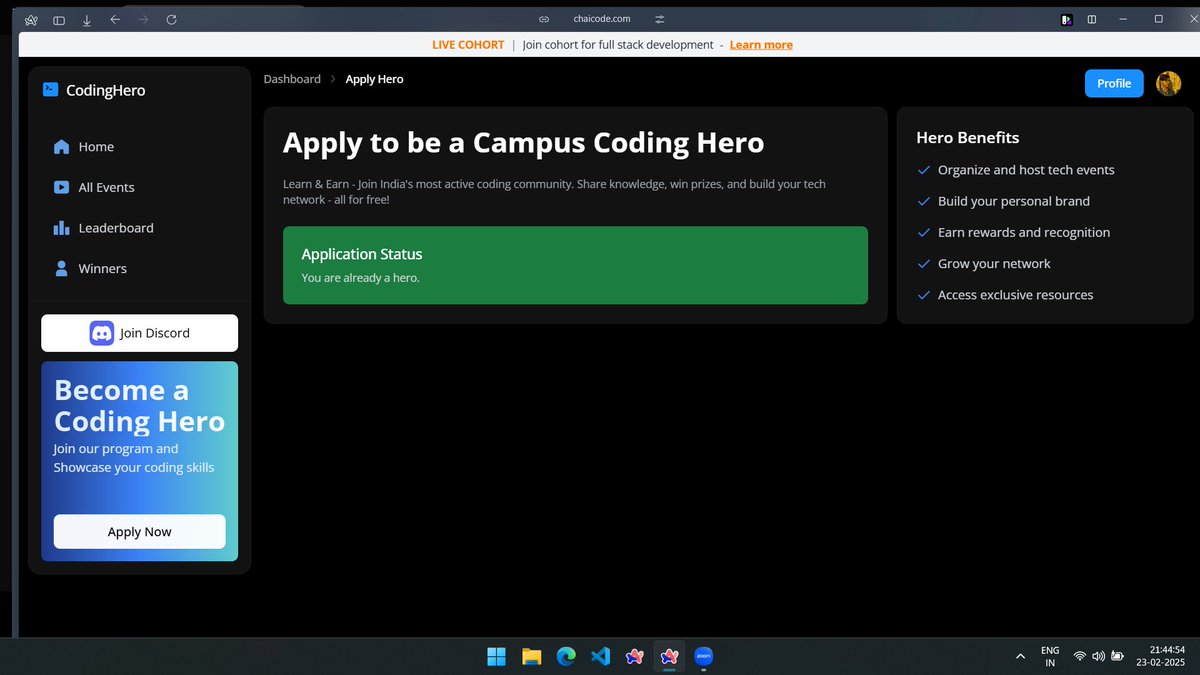
Task: Click the 'You are already a hero.' text
Action: (360, 277)
